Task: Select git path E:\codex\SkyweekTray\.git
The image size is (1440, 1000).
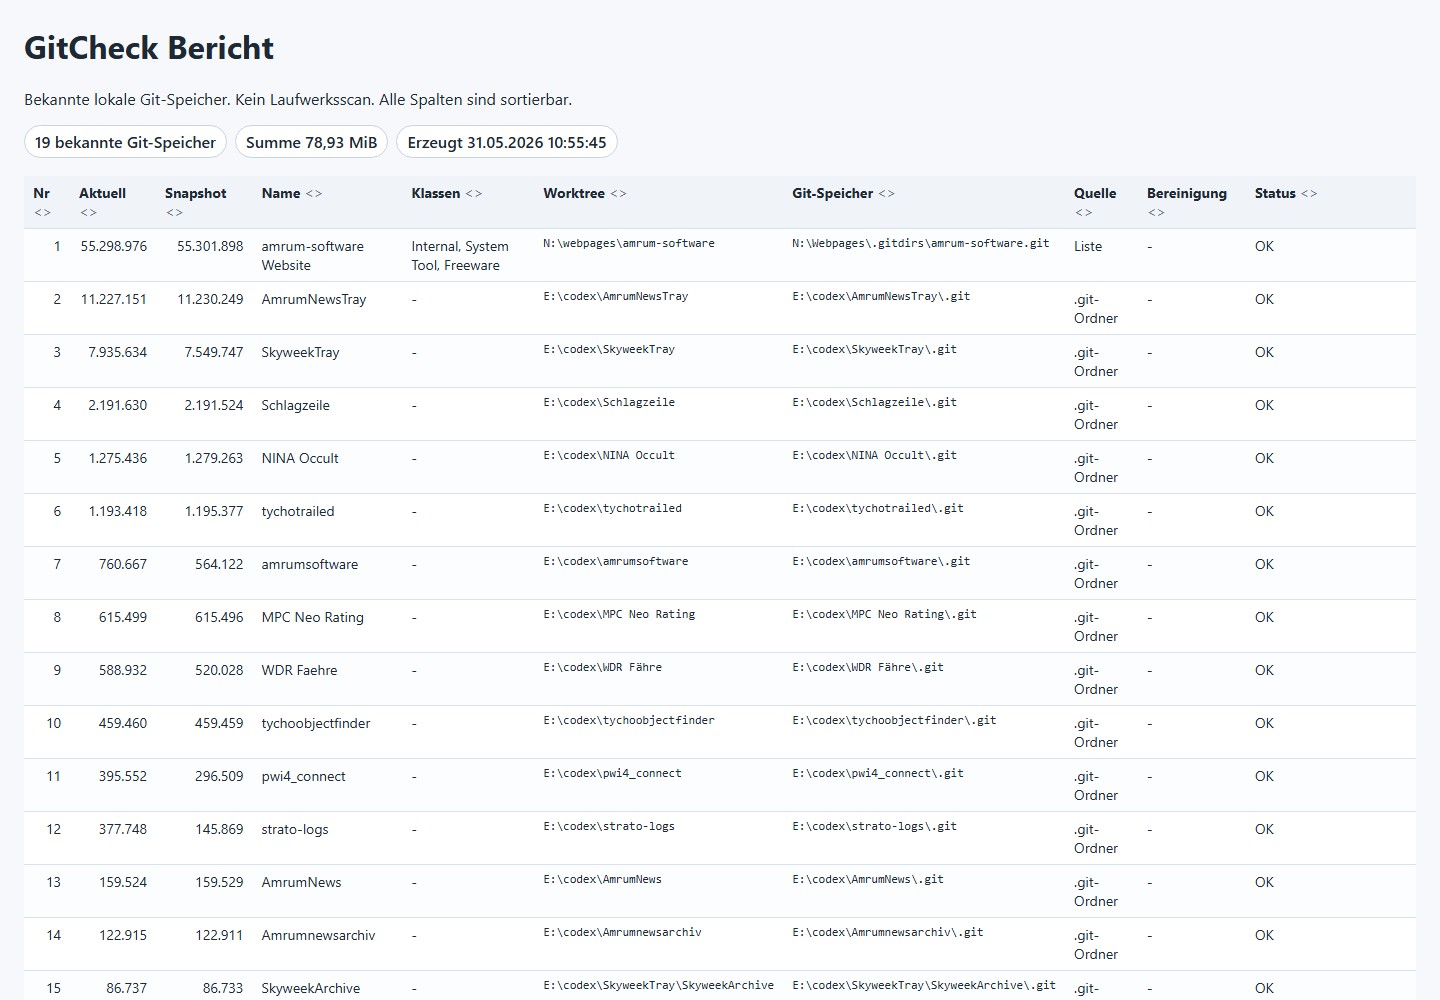Action: (x=875, y=349)
